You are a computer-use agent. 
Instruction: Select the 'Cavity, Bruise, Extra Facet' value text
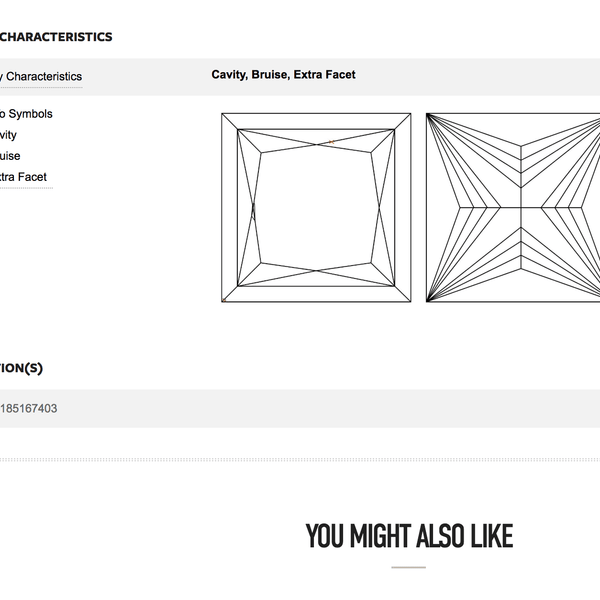[283, 75]
